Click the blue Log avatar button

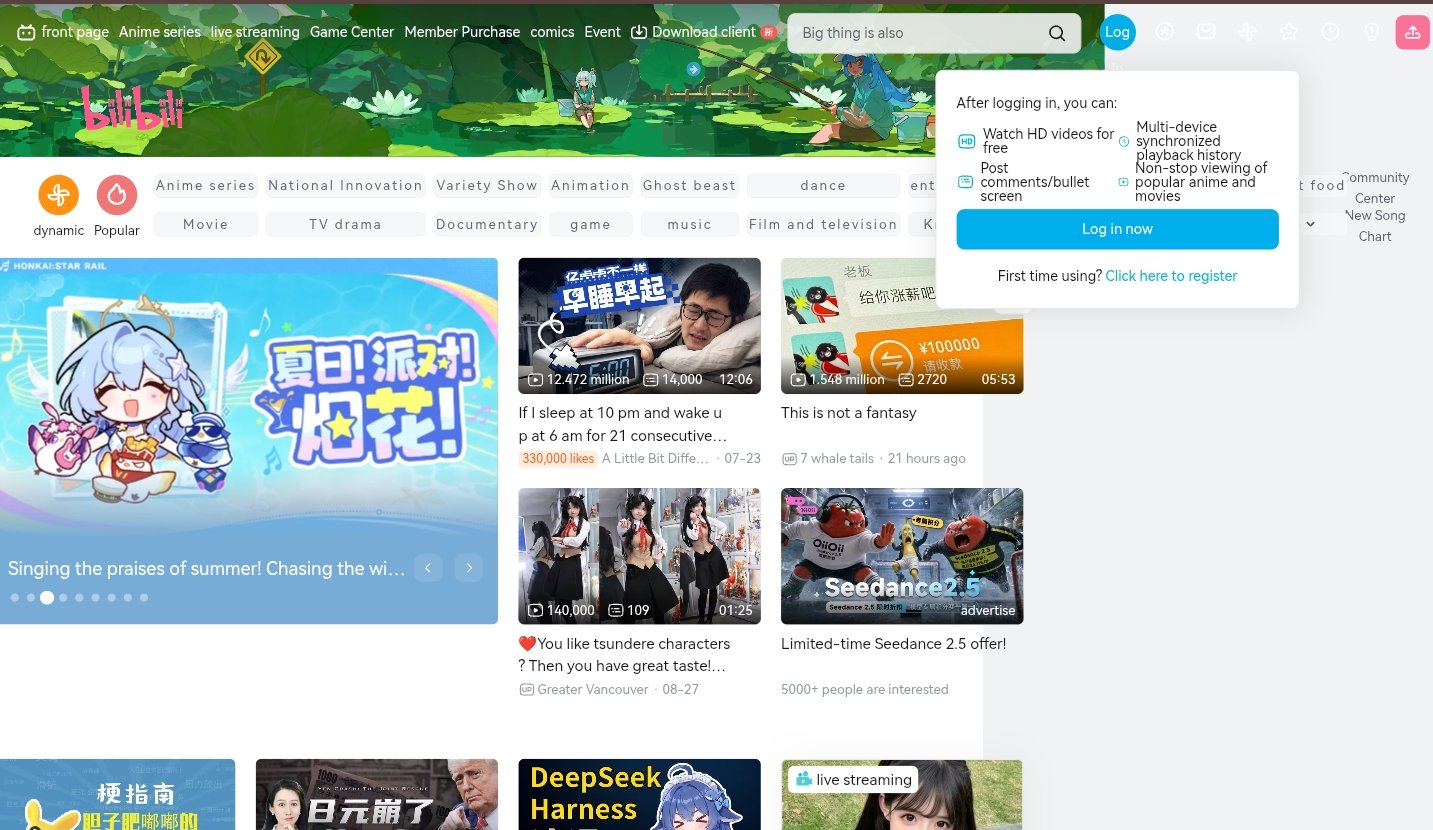1117,32
